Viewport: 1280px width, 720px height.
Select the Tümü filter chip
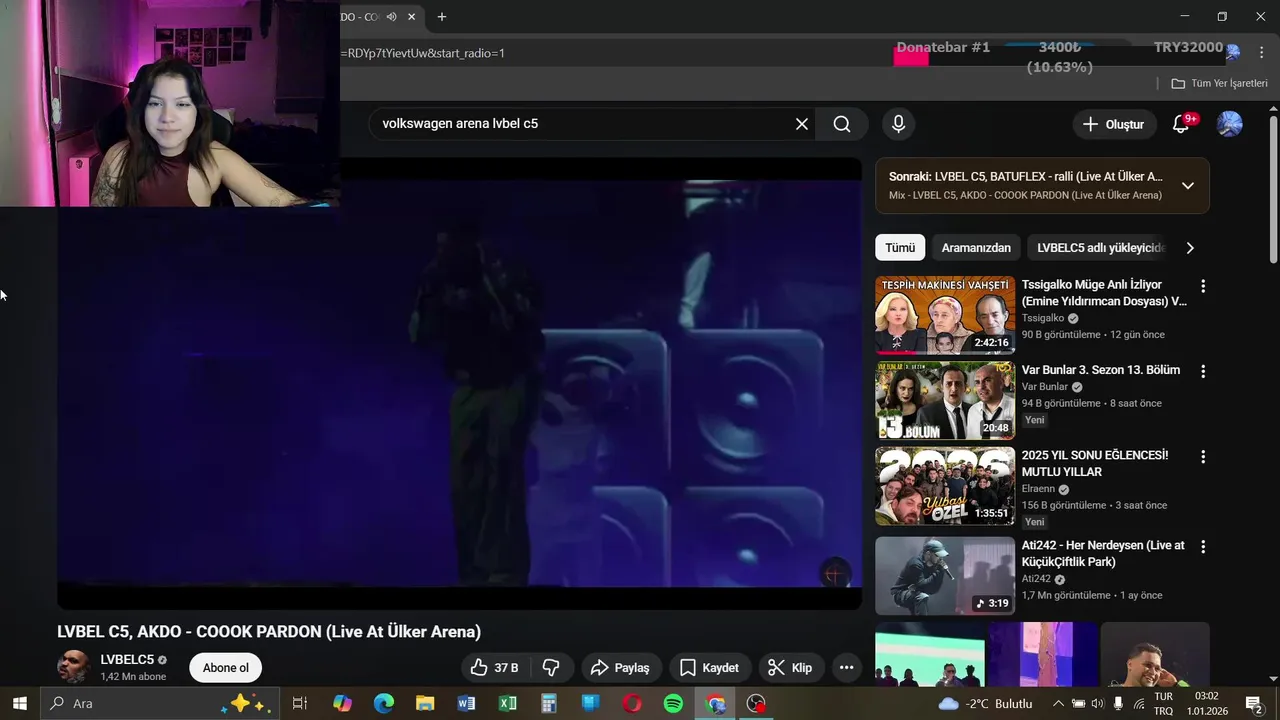pos(900,248)
